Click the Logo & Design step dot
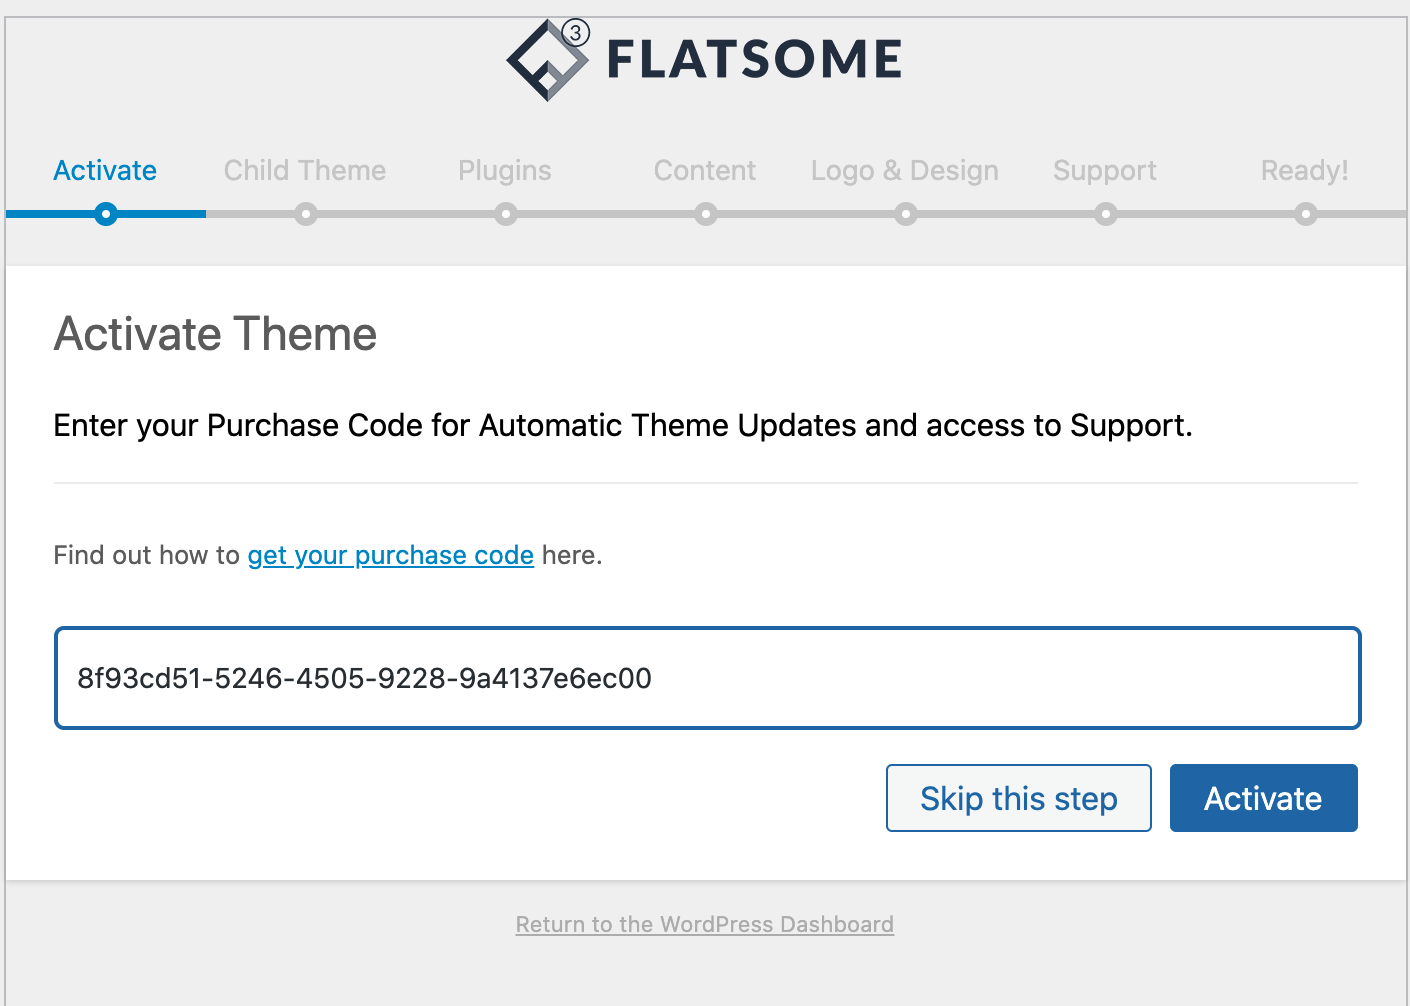The image size is (1410, 1006). click(906, 214)
